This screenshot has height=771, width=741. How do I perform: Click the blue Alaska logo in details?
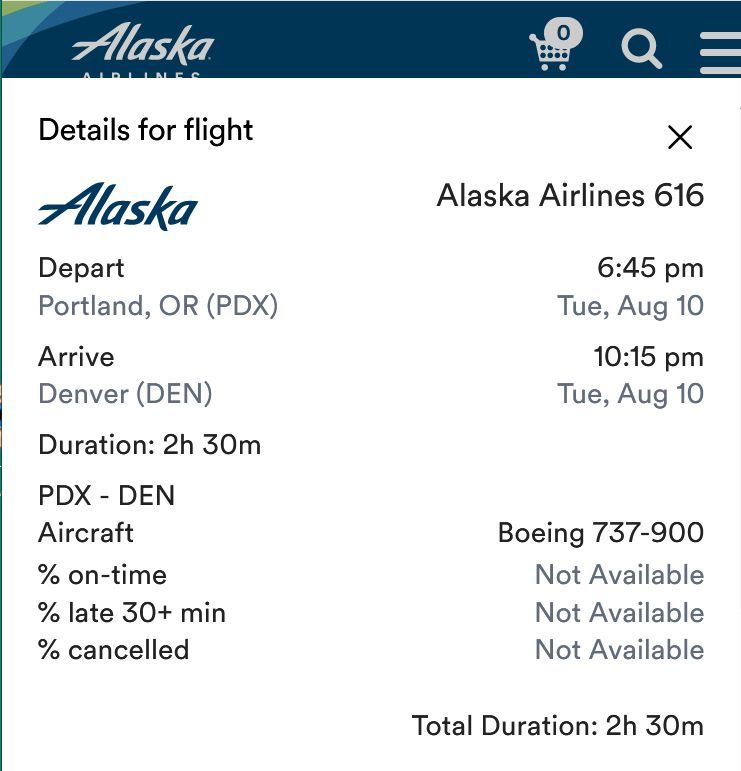(118, 206)
